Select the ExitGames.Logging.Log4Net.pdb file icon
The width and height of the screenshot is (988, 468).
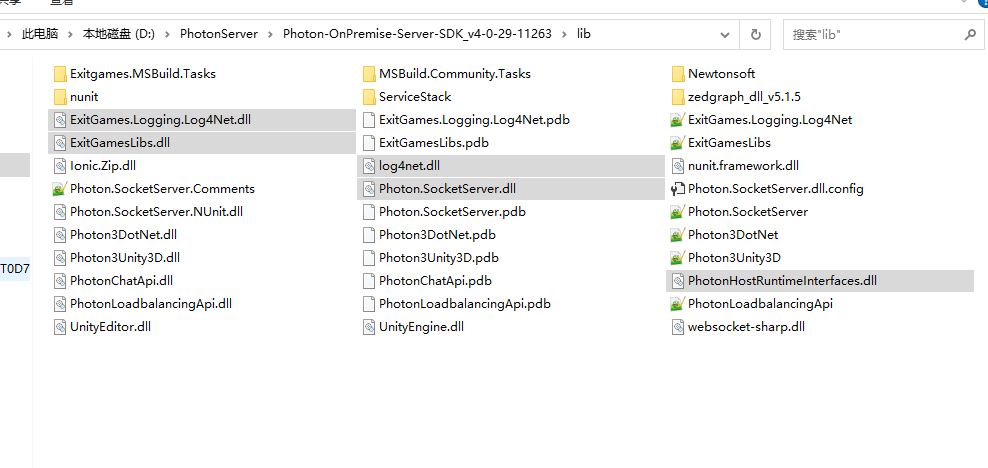(369, 120)
